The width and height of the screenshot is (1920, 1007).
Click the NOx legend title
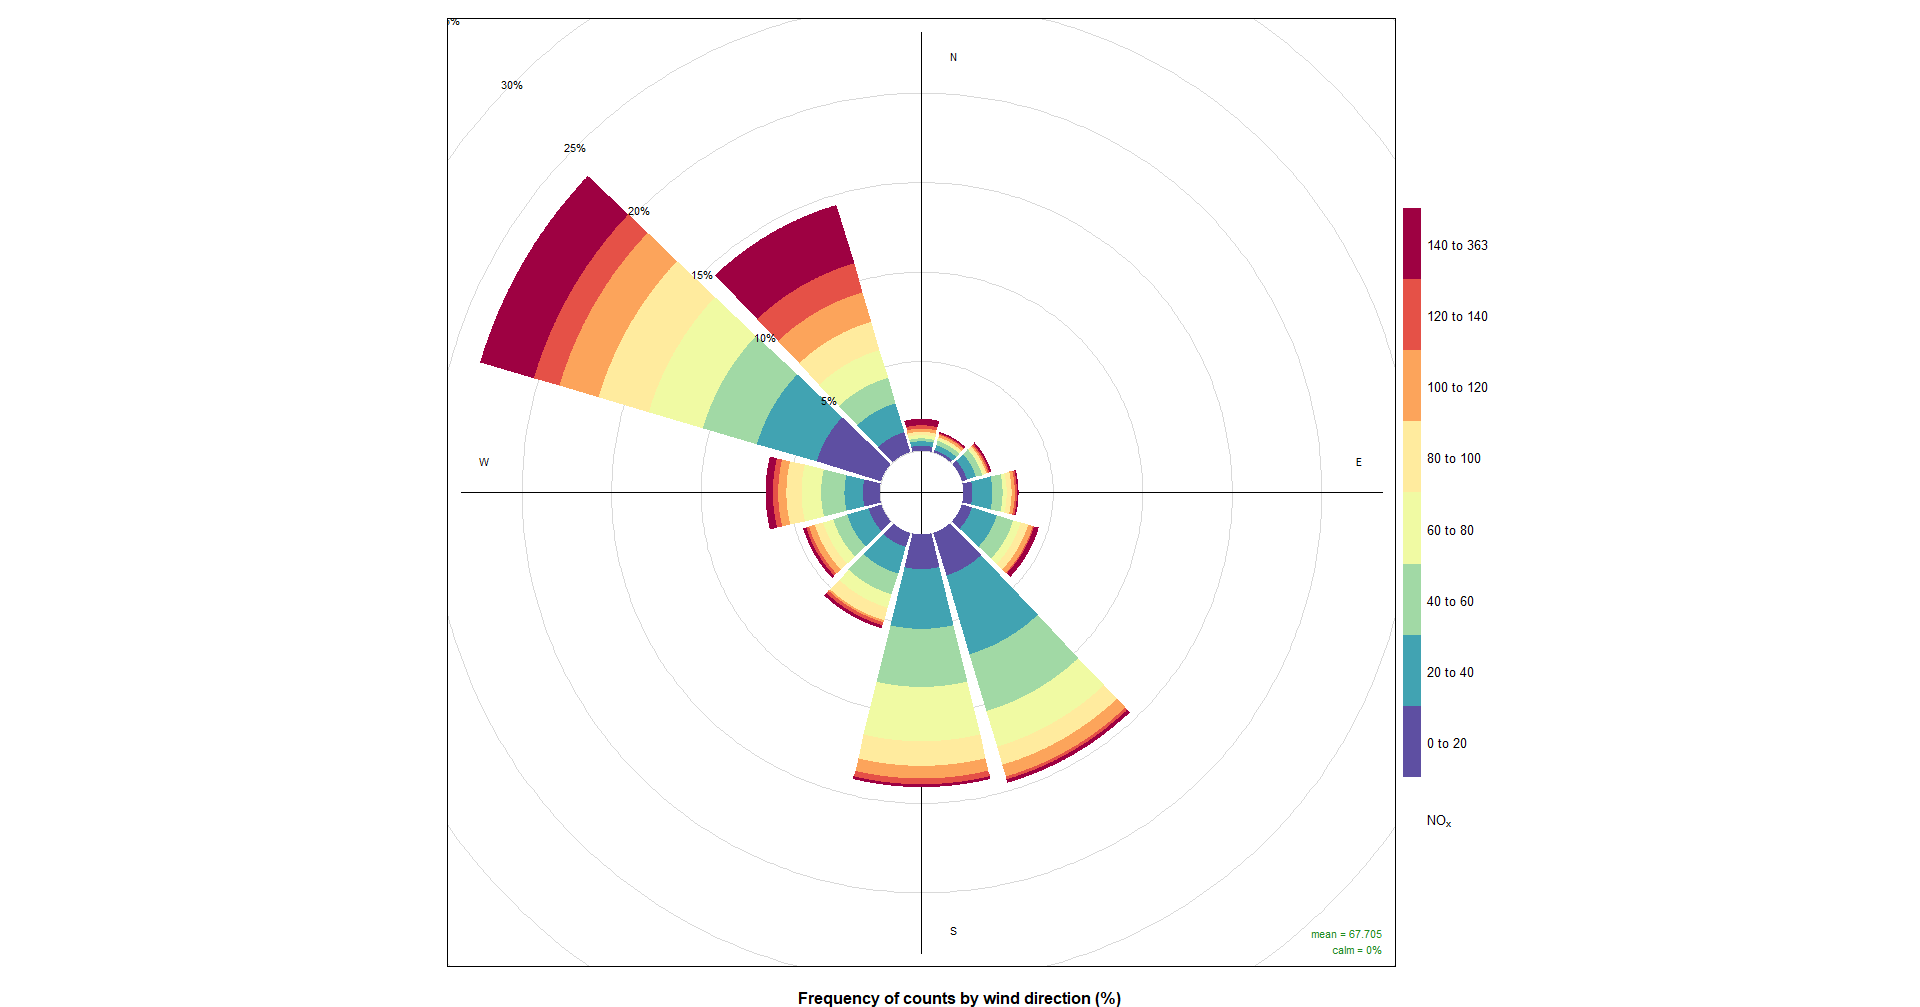click(1438, 821)
